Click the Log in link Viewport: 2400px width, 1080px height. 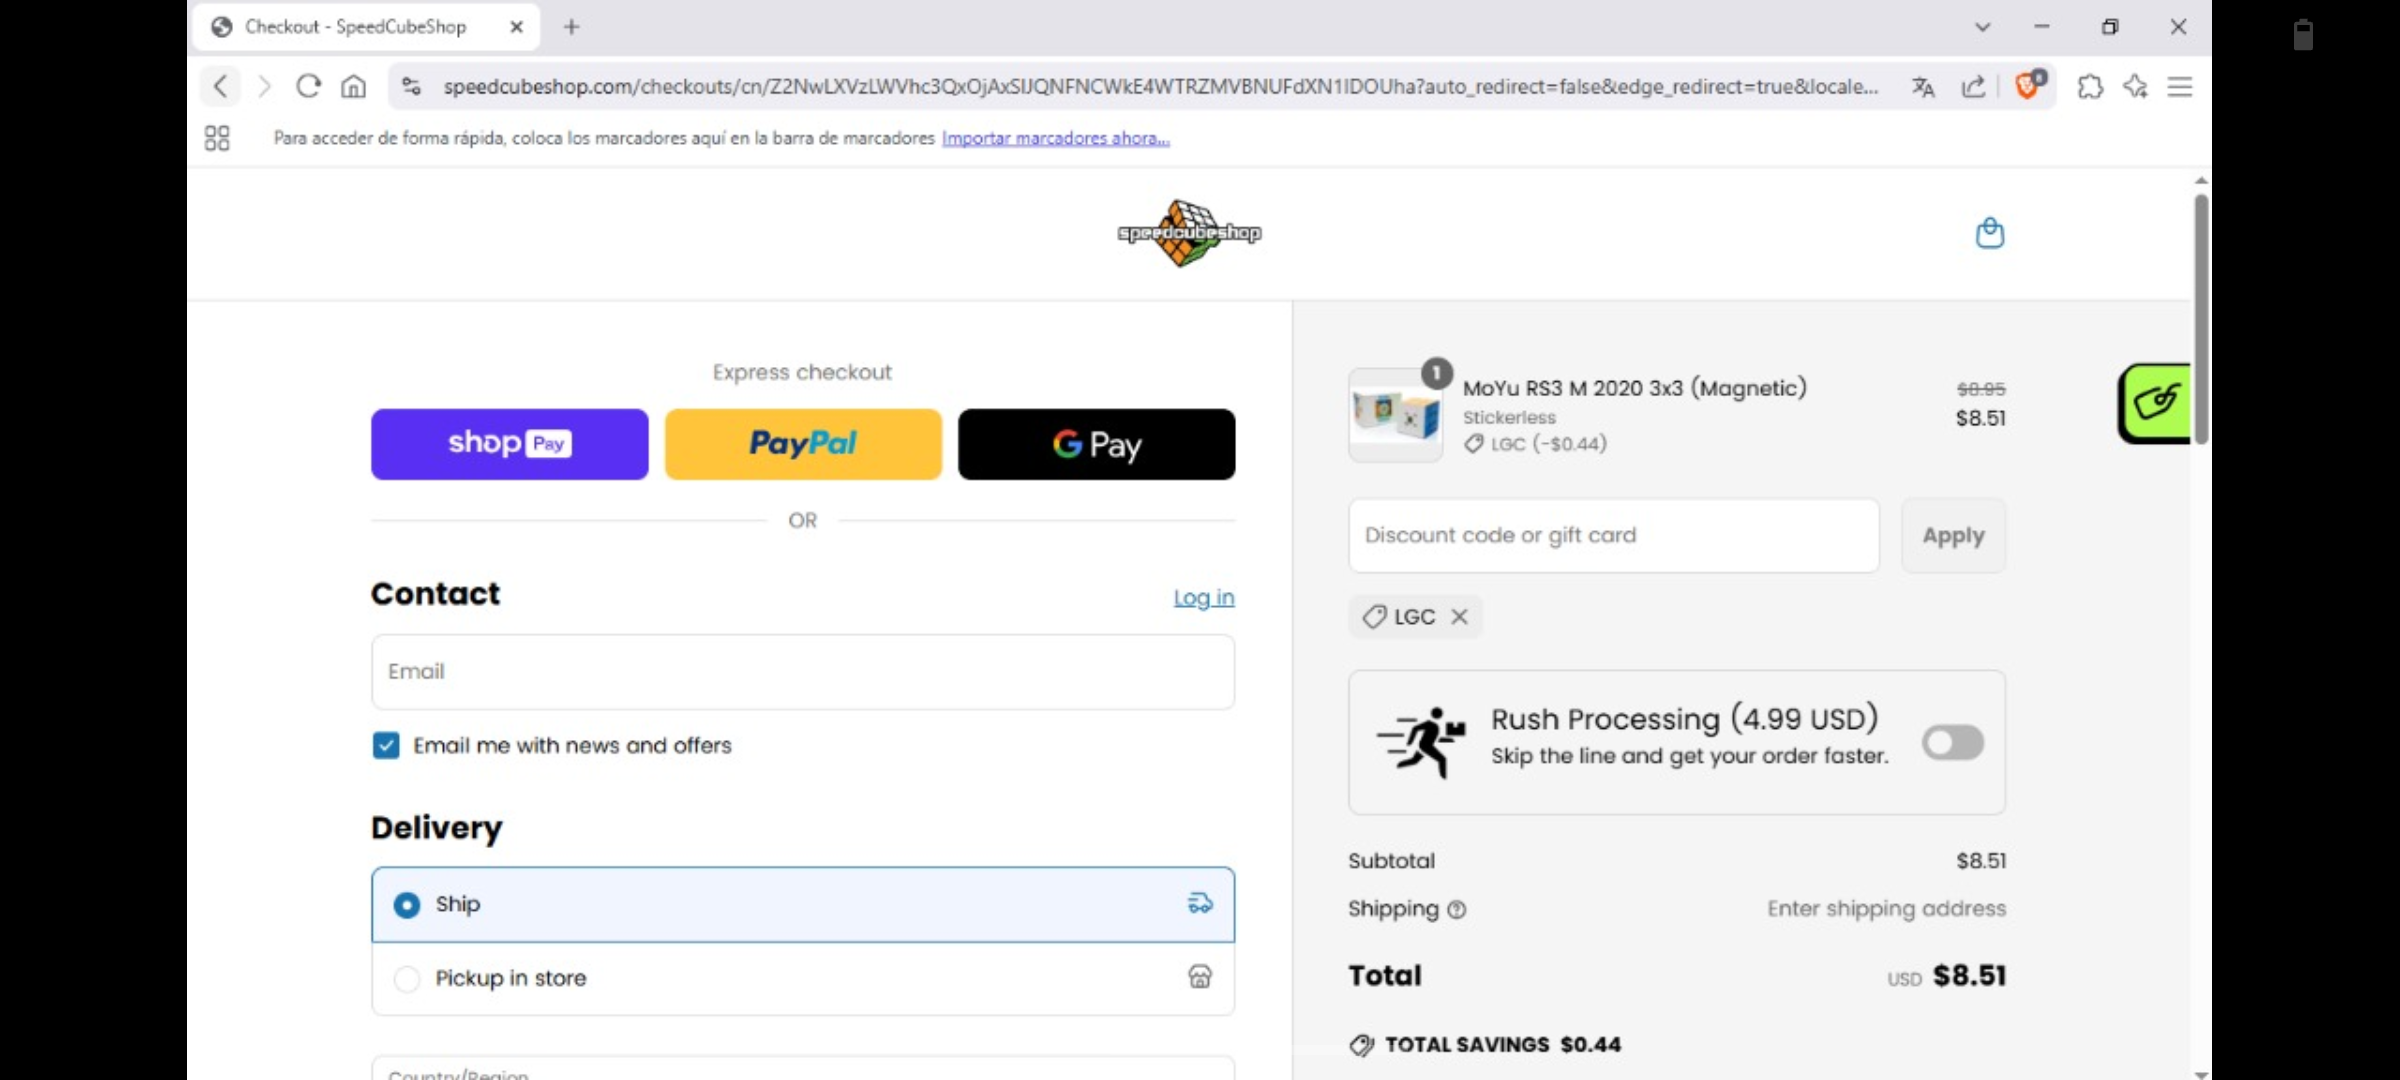[1203, 597]
